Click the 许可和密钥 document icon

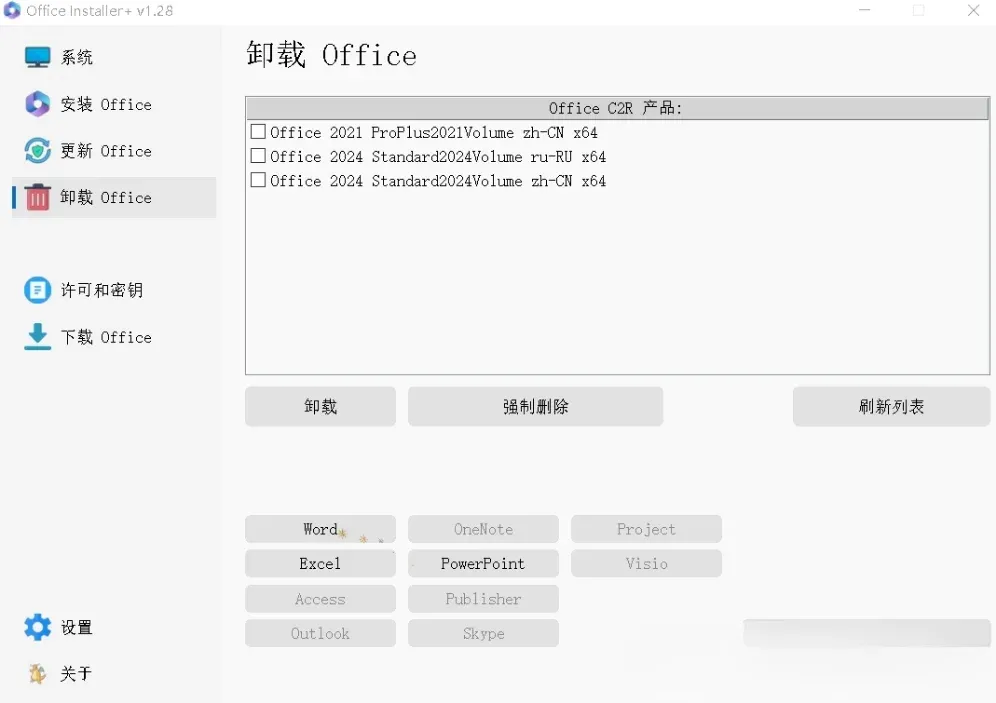[37, 290]
